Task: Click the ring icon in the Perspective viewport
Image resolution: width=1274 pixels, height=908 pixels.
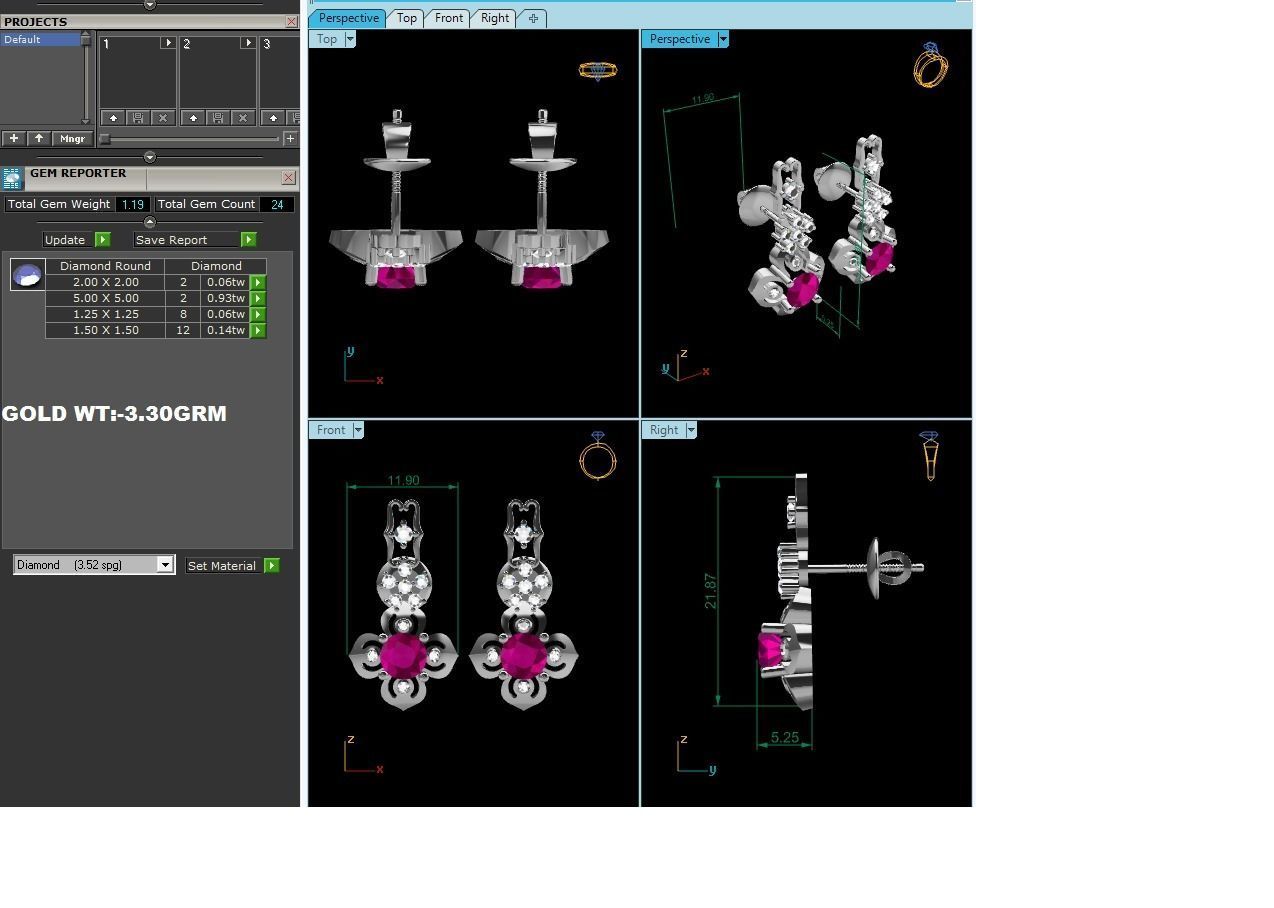Action: pos(930,65)
